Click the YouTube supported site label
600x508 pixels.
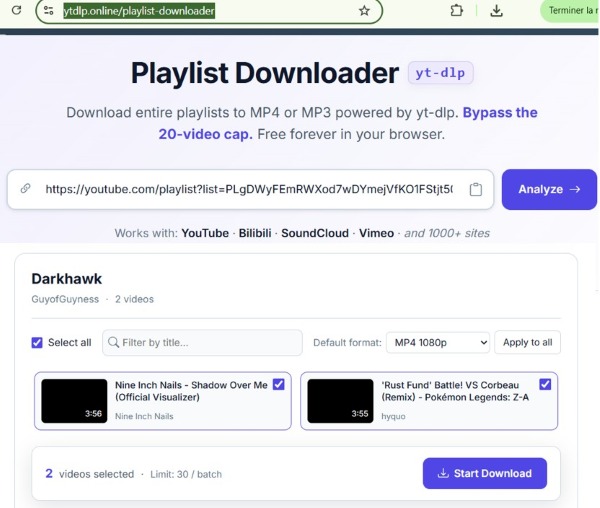click(x=205, y=233)
